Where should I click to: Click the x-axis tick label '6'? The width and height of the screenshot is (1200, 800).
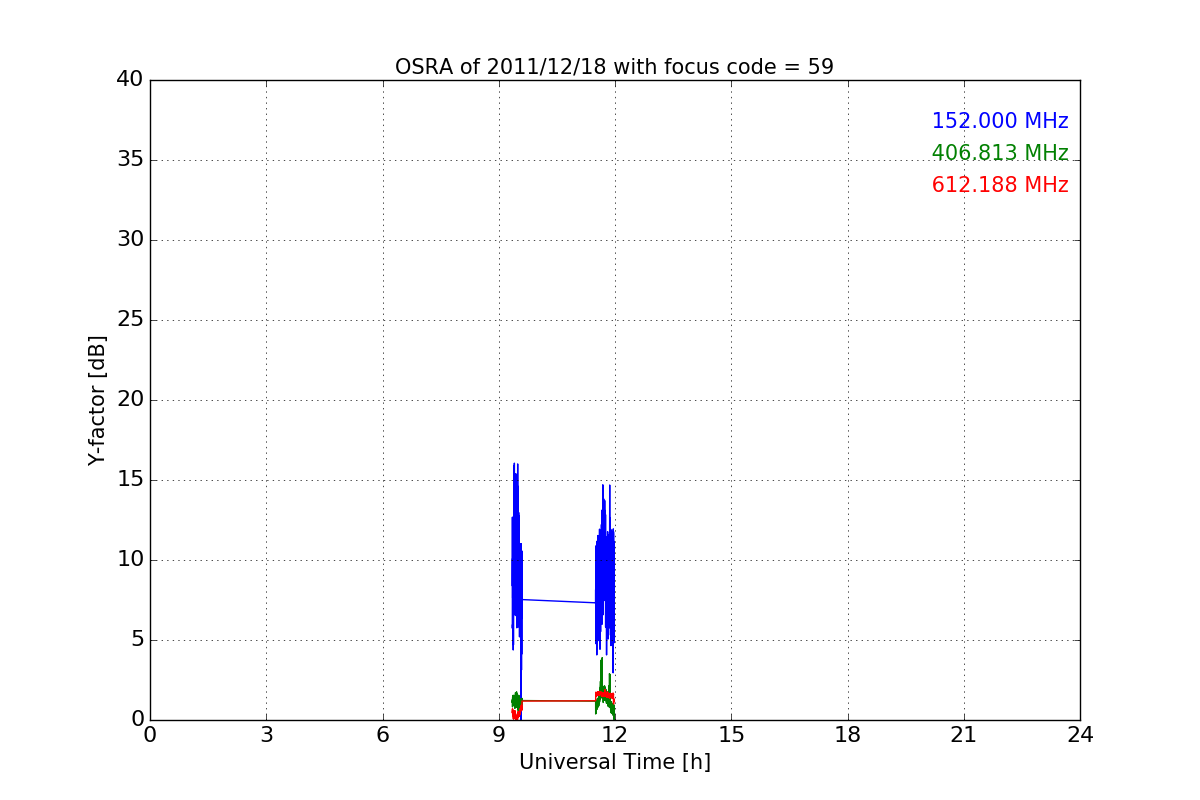(x=383, y=735)
